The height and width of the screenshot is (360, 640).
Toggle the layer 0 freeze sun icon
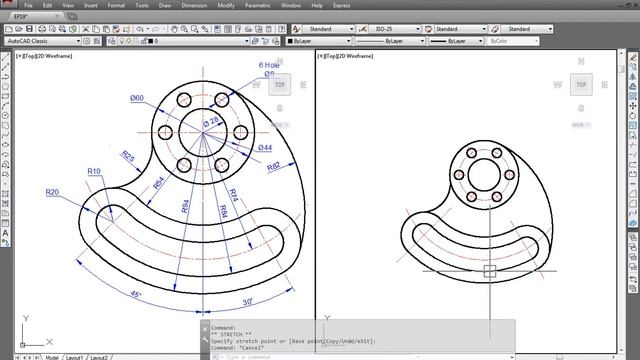(129, 41)
